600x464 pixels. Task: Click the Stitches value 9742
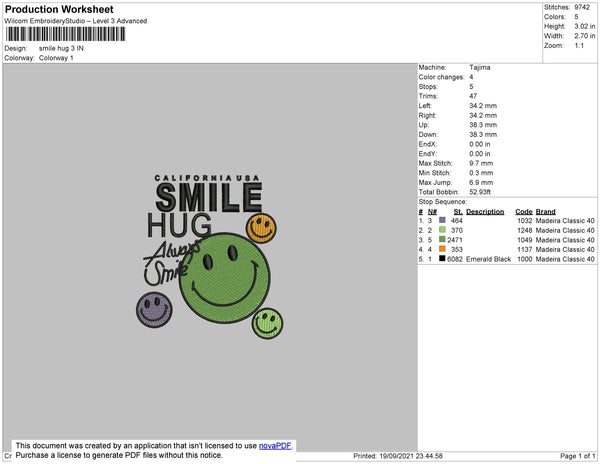[582, 7]
